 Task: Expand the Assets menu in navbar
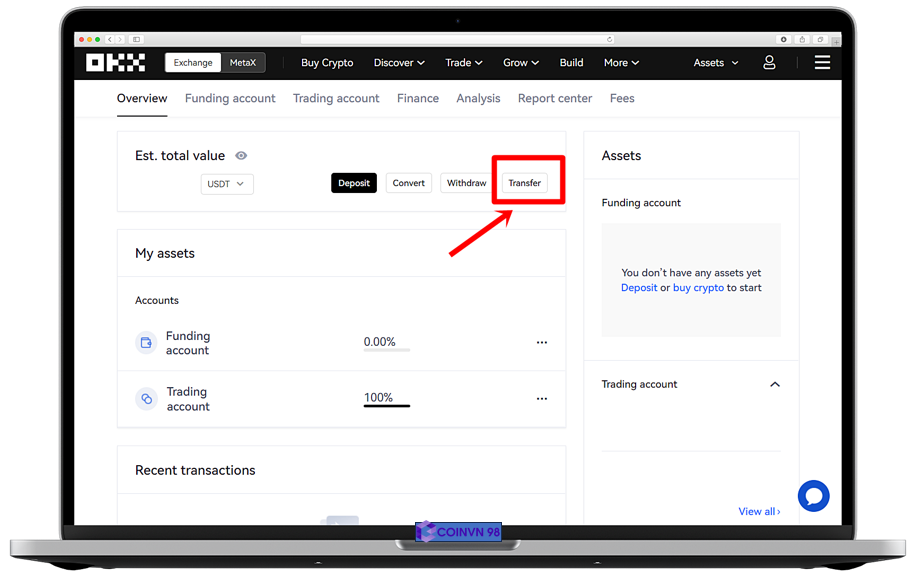coord(716,63)
